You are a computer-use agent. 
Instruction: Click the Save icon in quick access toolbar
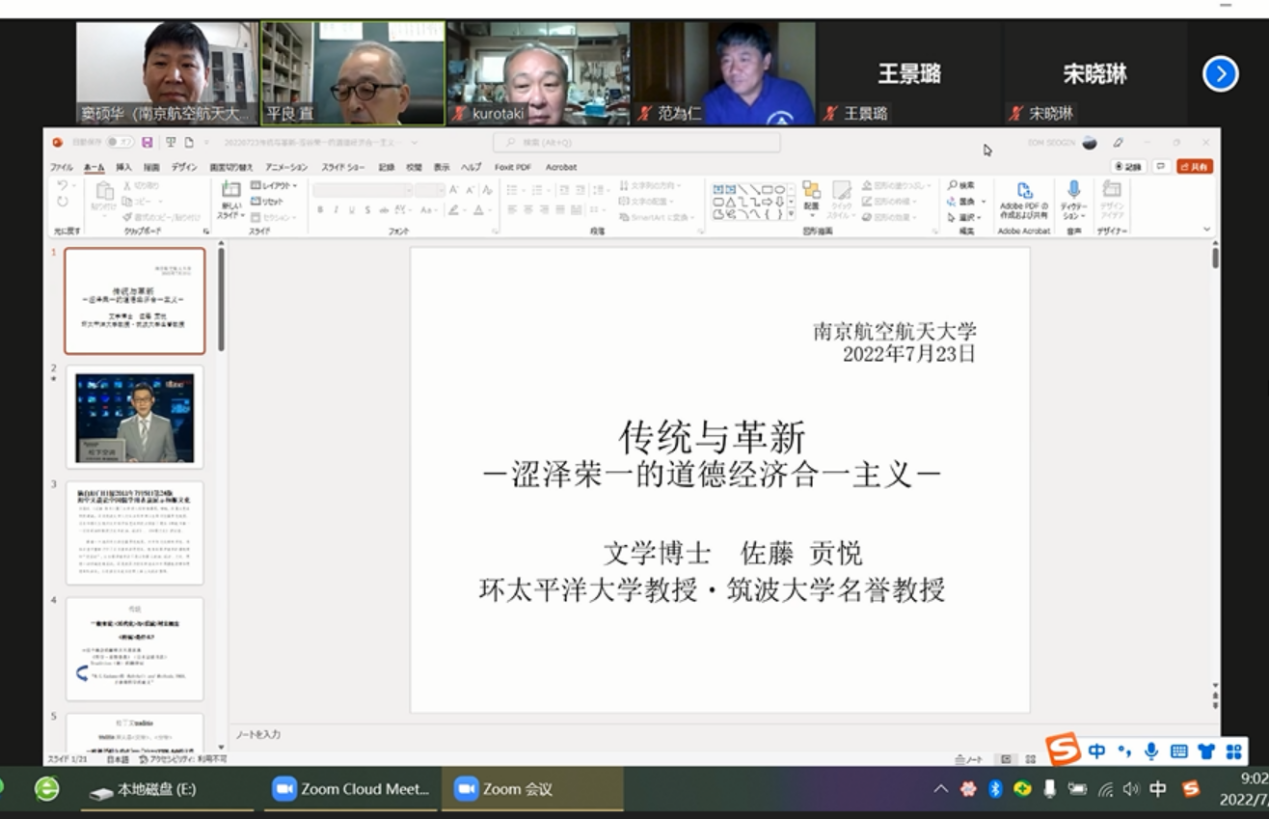(x=147, y=143)
